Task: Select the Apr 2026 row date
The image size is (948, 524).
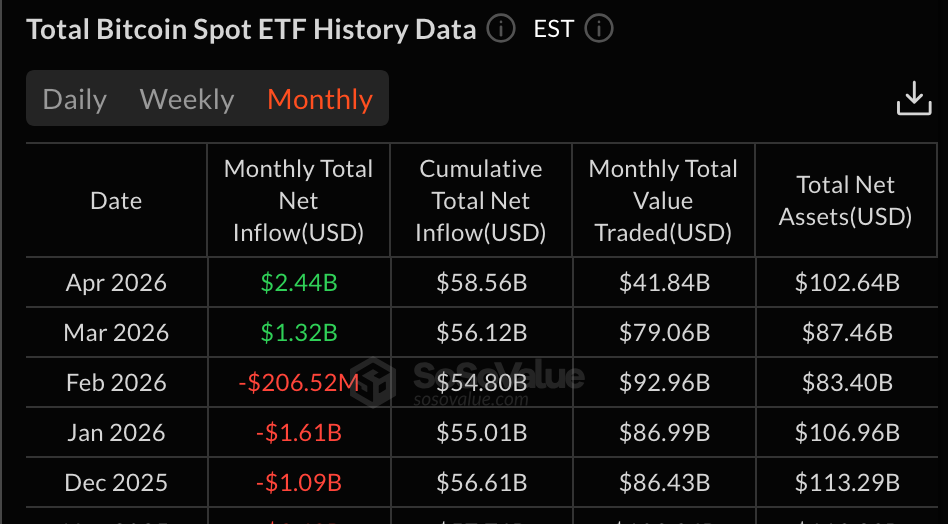Action: coord(116,283)
